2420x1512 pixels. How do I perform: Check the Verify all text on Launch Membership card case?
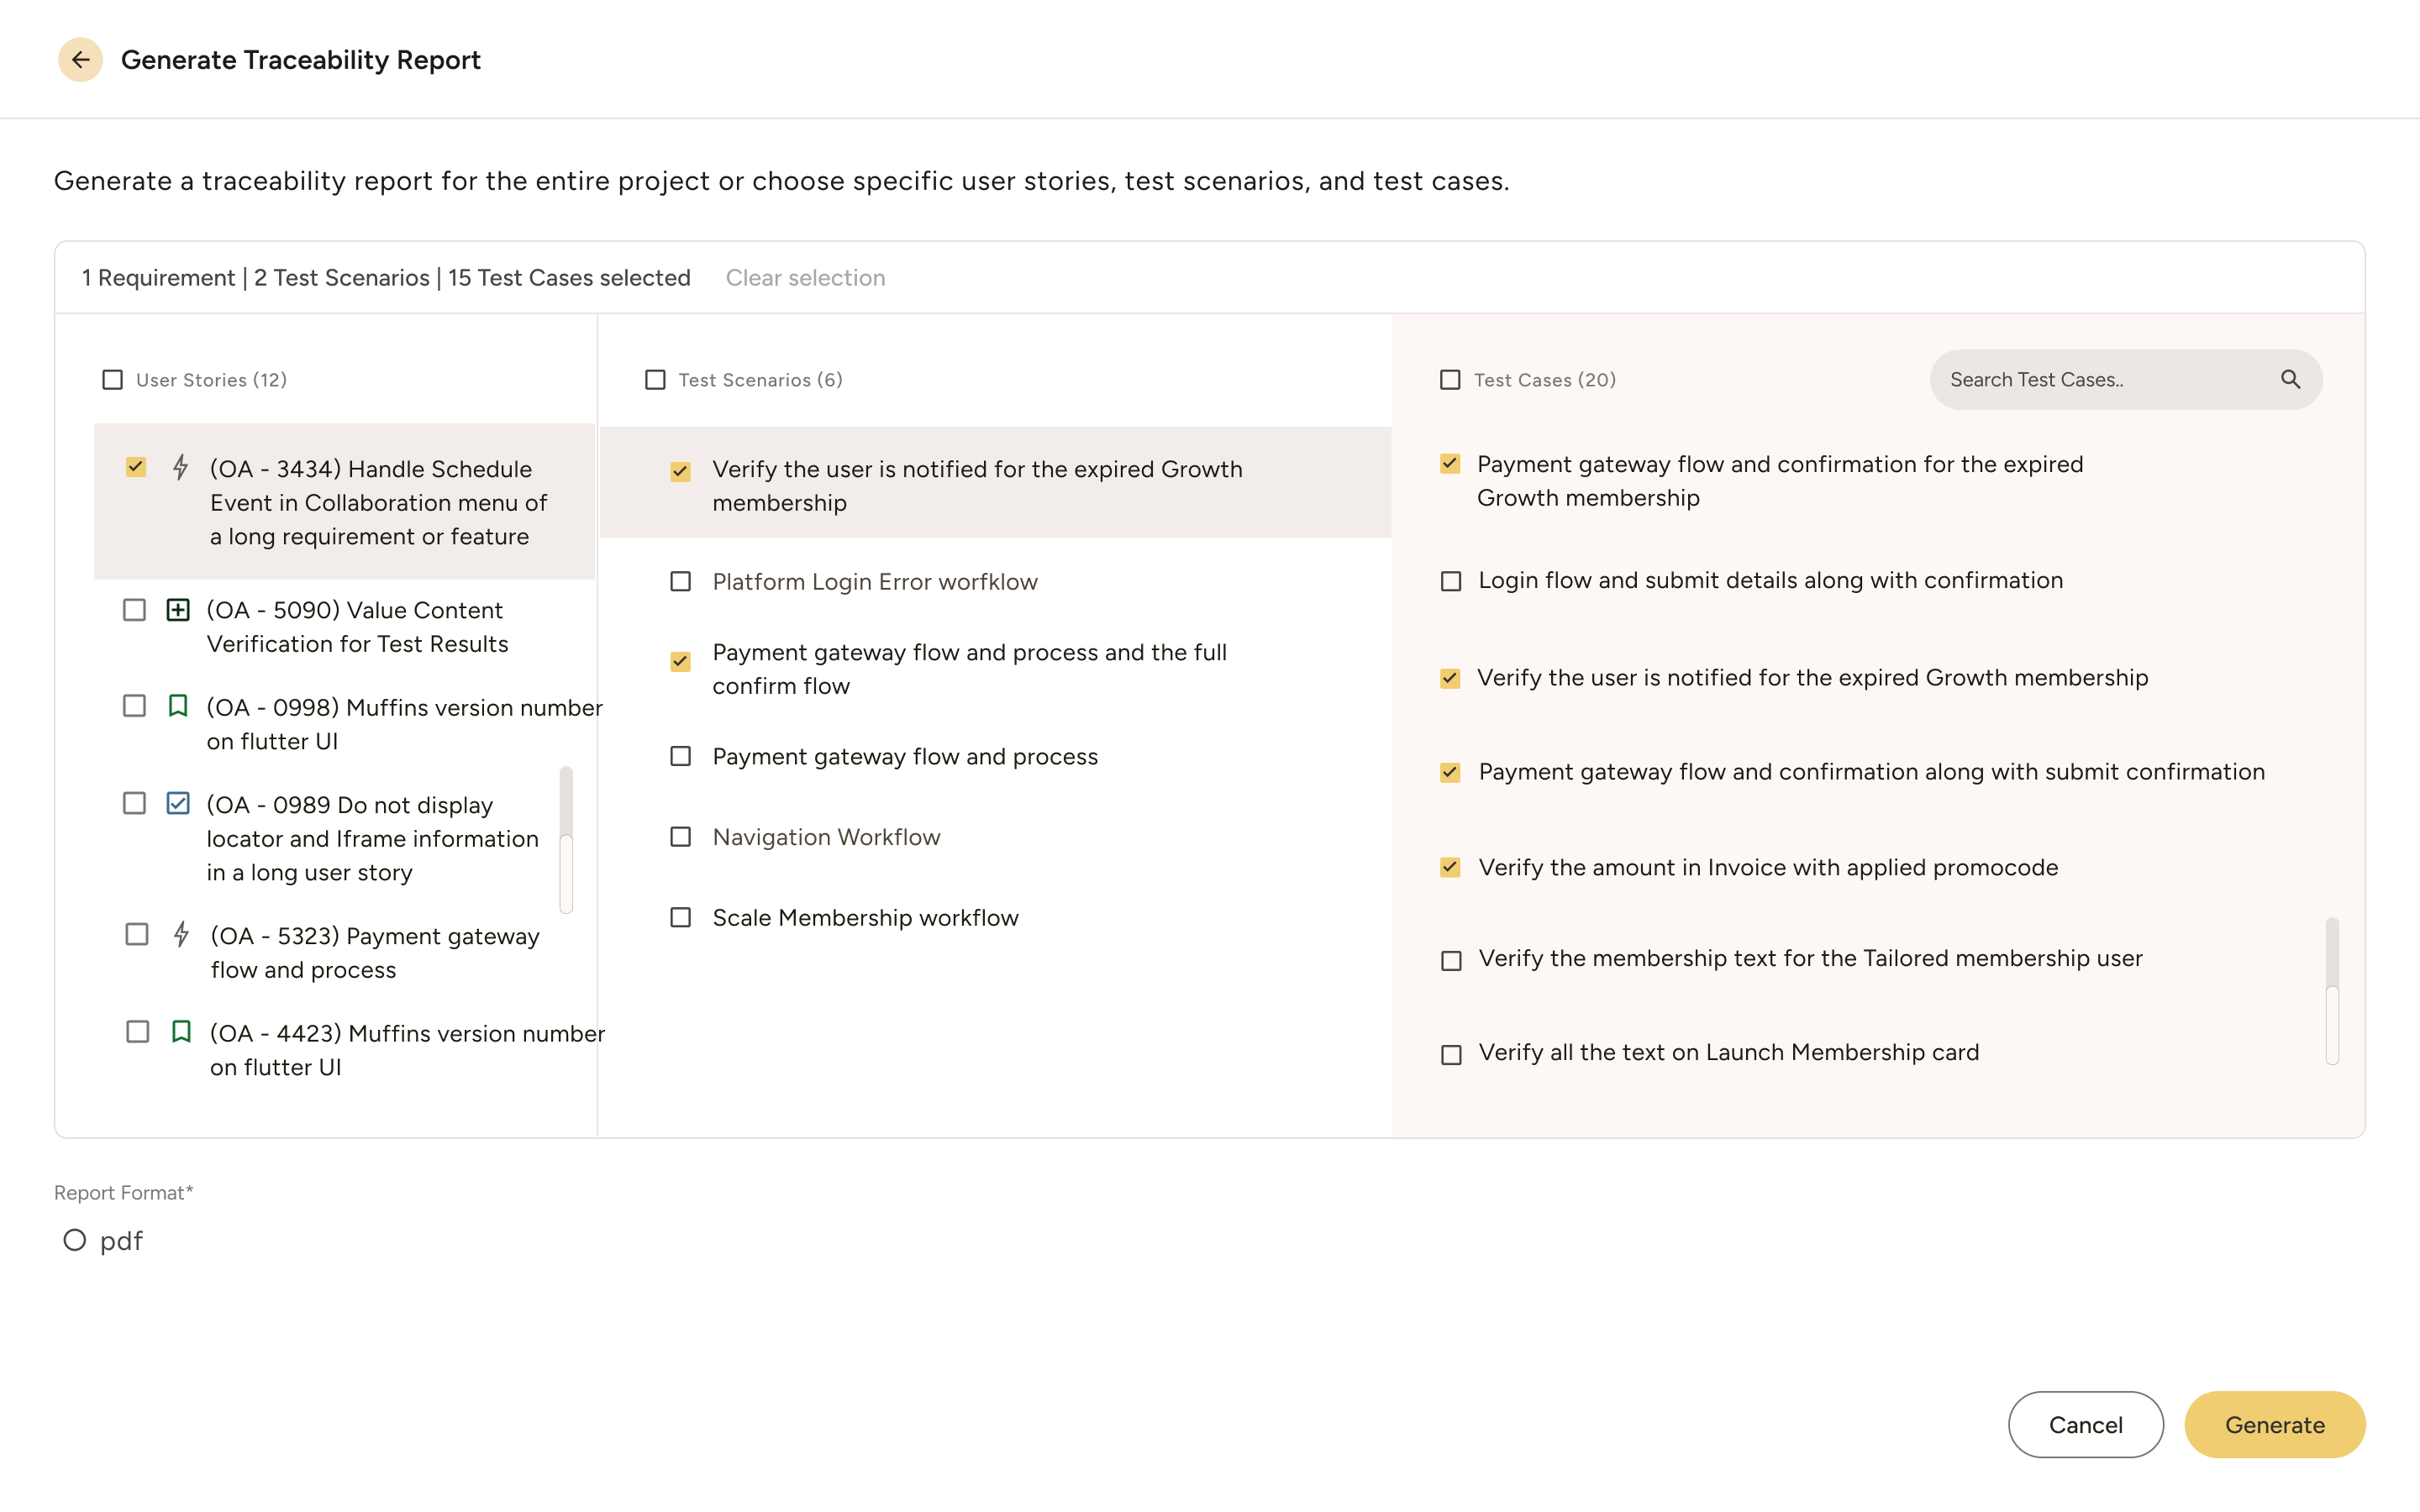(1451, 1054)
